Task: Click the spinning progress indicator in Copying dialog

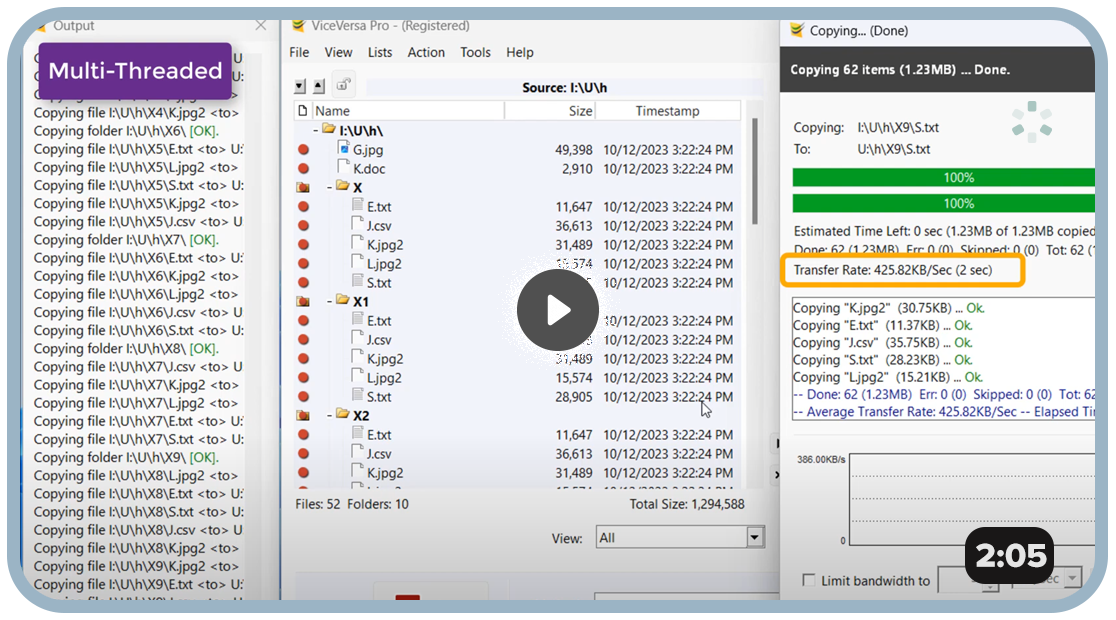Action: (1032, 122)
